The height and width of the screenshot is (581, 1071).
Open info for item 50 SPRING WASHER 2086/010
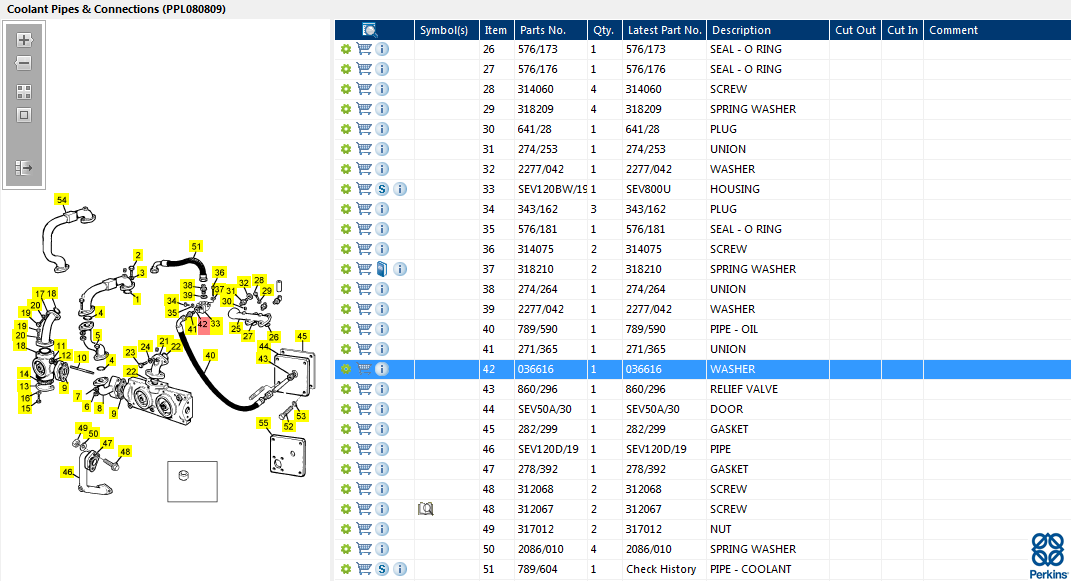coord(382,549)
